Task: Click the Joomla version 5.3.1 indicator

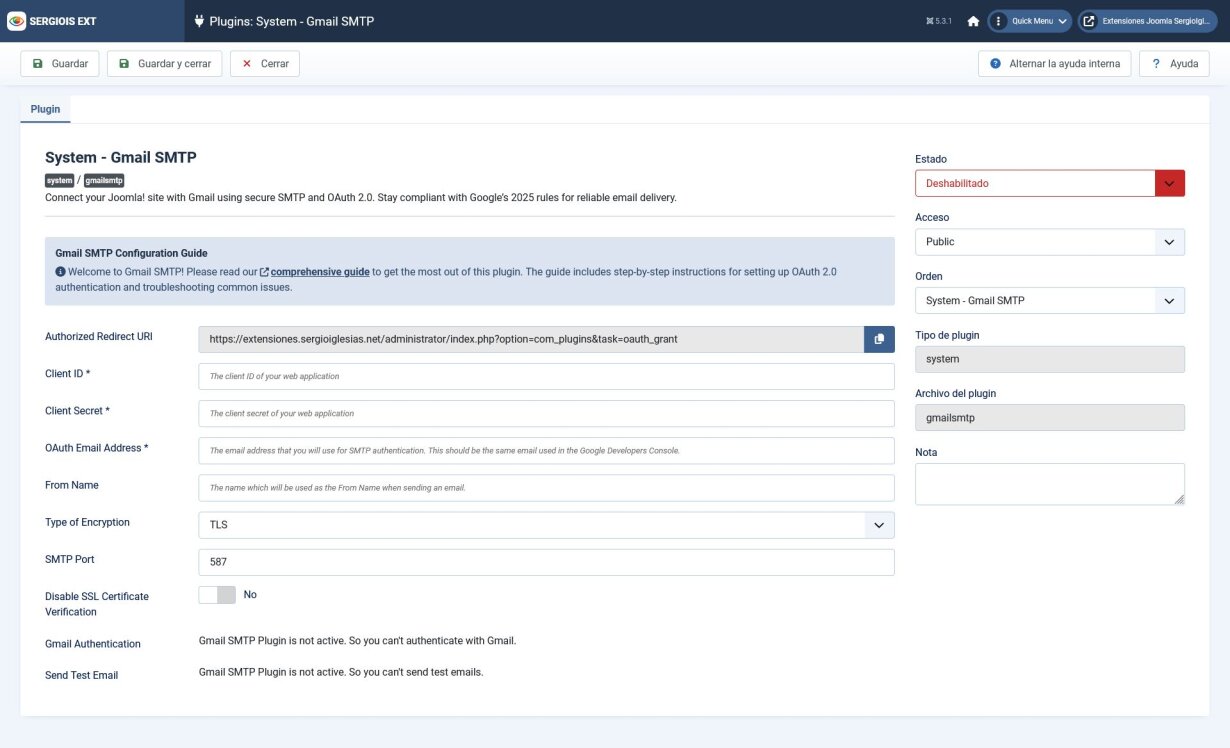Action: (940, 21)
